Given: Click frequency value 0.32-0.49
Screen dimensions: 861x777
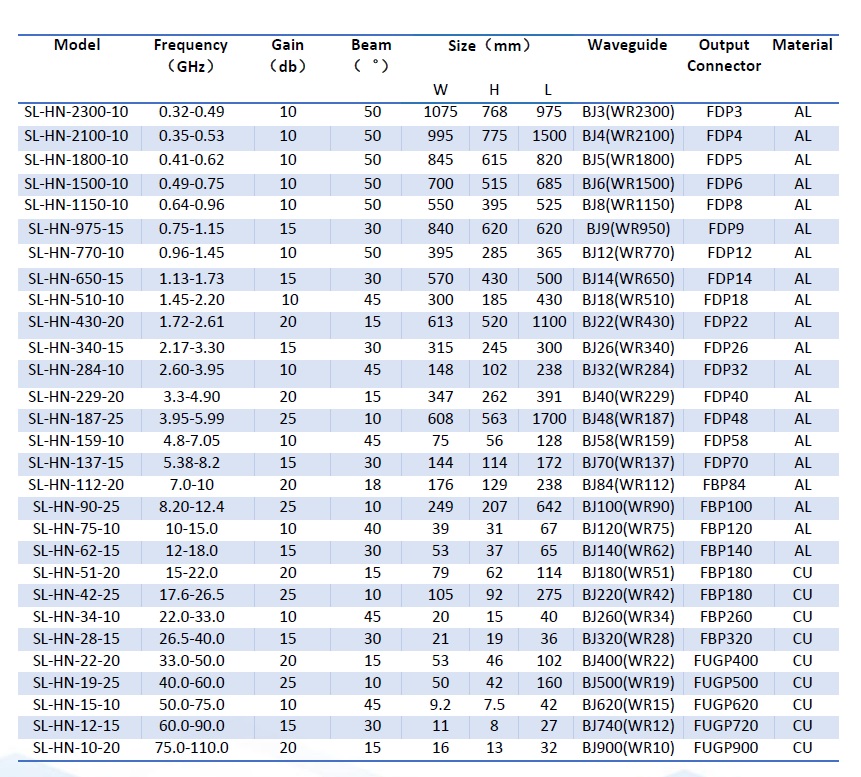Looking at the screenshot, I should coord(192,112).
